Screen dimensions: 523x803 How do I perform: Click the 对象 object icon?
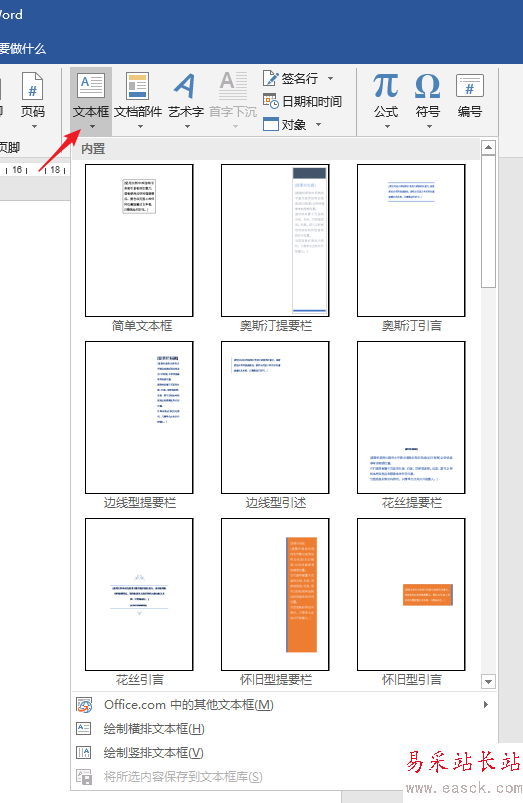[270, 124]
